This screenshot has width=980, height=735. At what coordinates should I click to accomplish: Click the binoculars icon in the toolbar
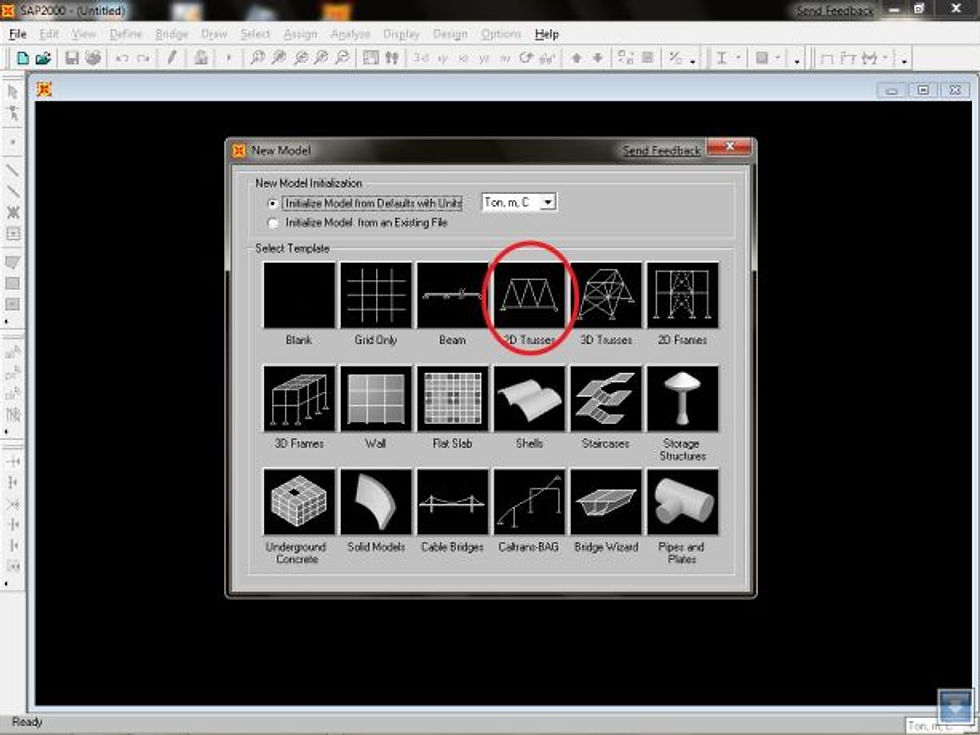pos(392,58)
